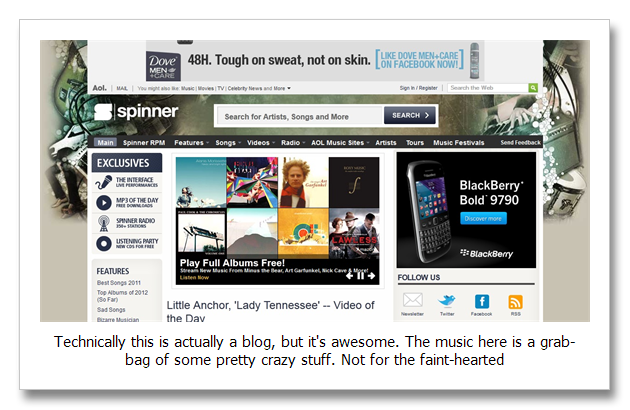Viewport: 630px width, 410px height.
Task: Pause the featured albums slideshow
Action: [x=360, y=275]
